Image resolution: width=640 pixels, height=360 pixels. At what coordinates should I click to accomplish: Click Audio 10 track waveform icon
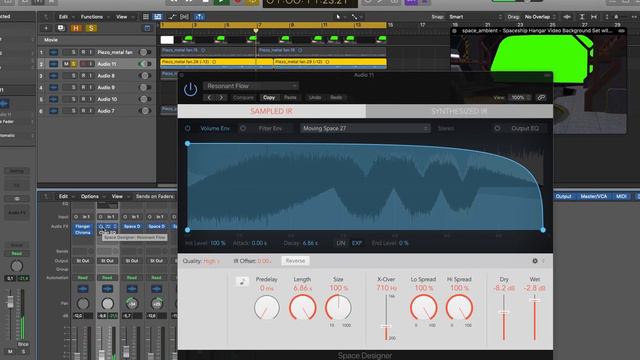[x=53, y=99]
